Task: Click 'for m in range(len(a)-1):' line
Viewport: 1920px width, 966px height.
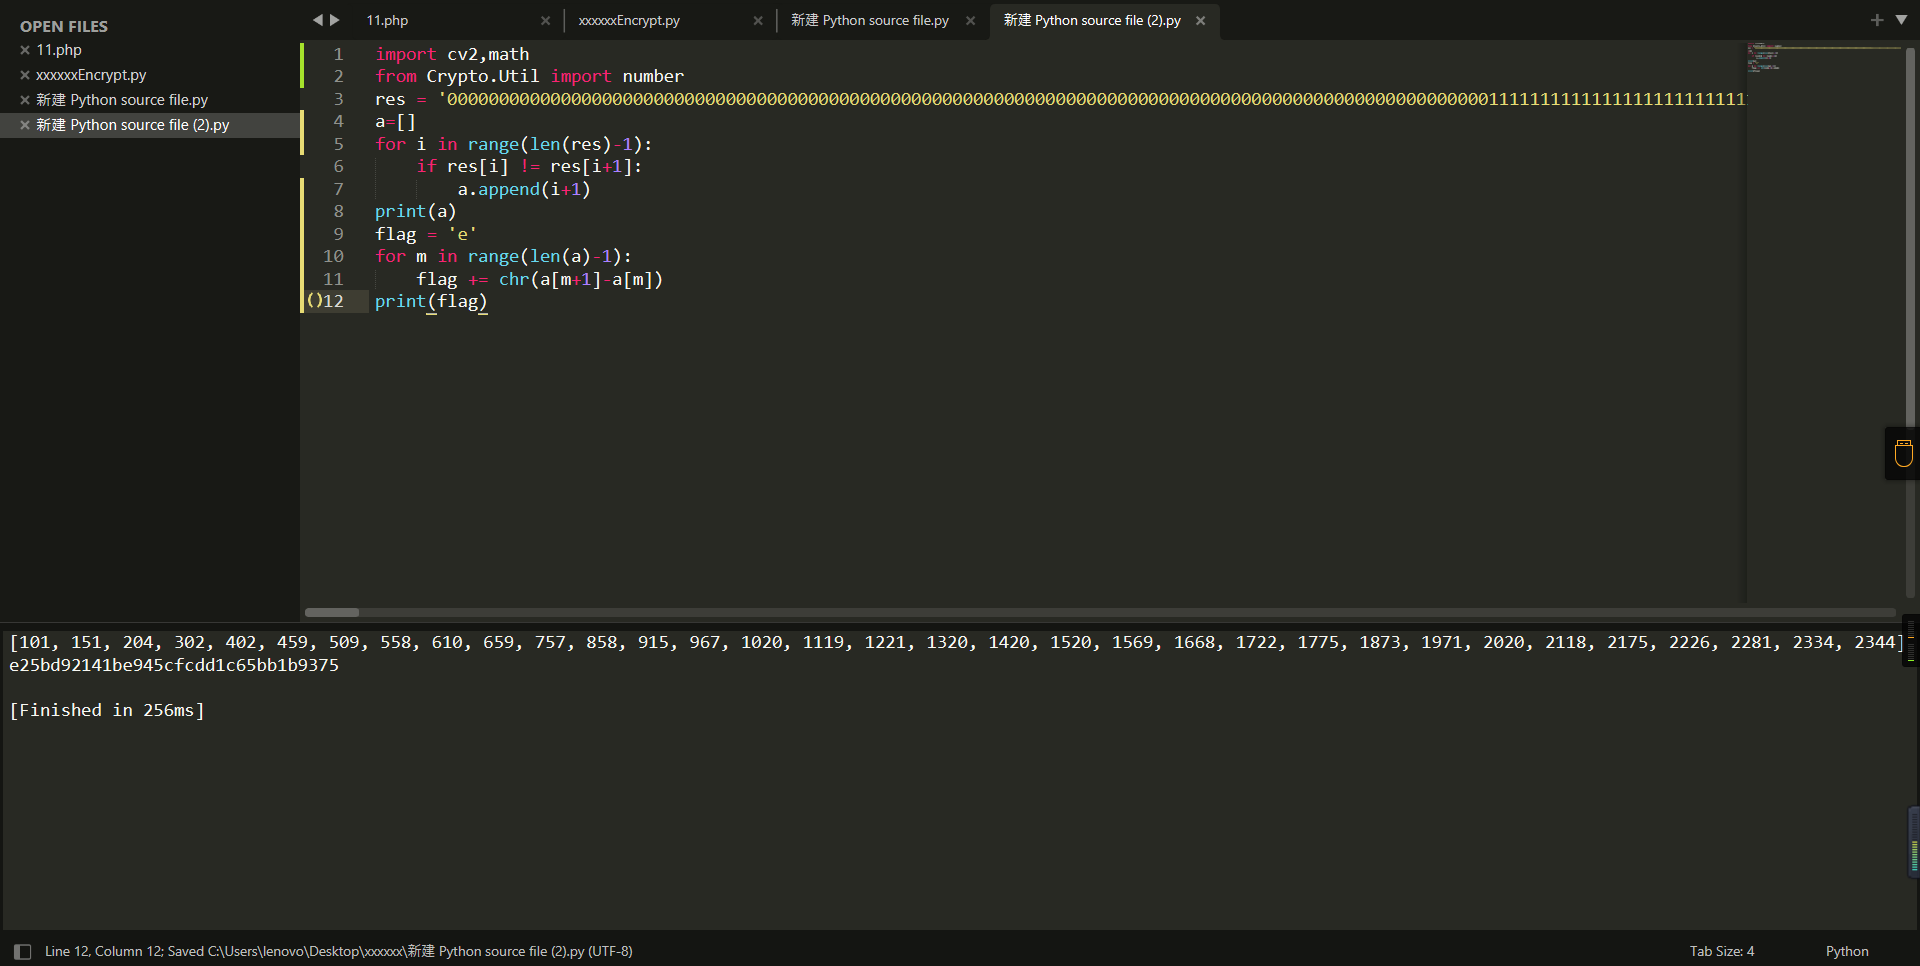Action: tap(503, 256)
